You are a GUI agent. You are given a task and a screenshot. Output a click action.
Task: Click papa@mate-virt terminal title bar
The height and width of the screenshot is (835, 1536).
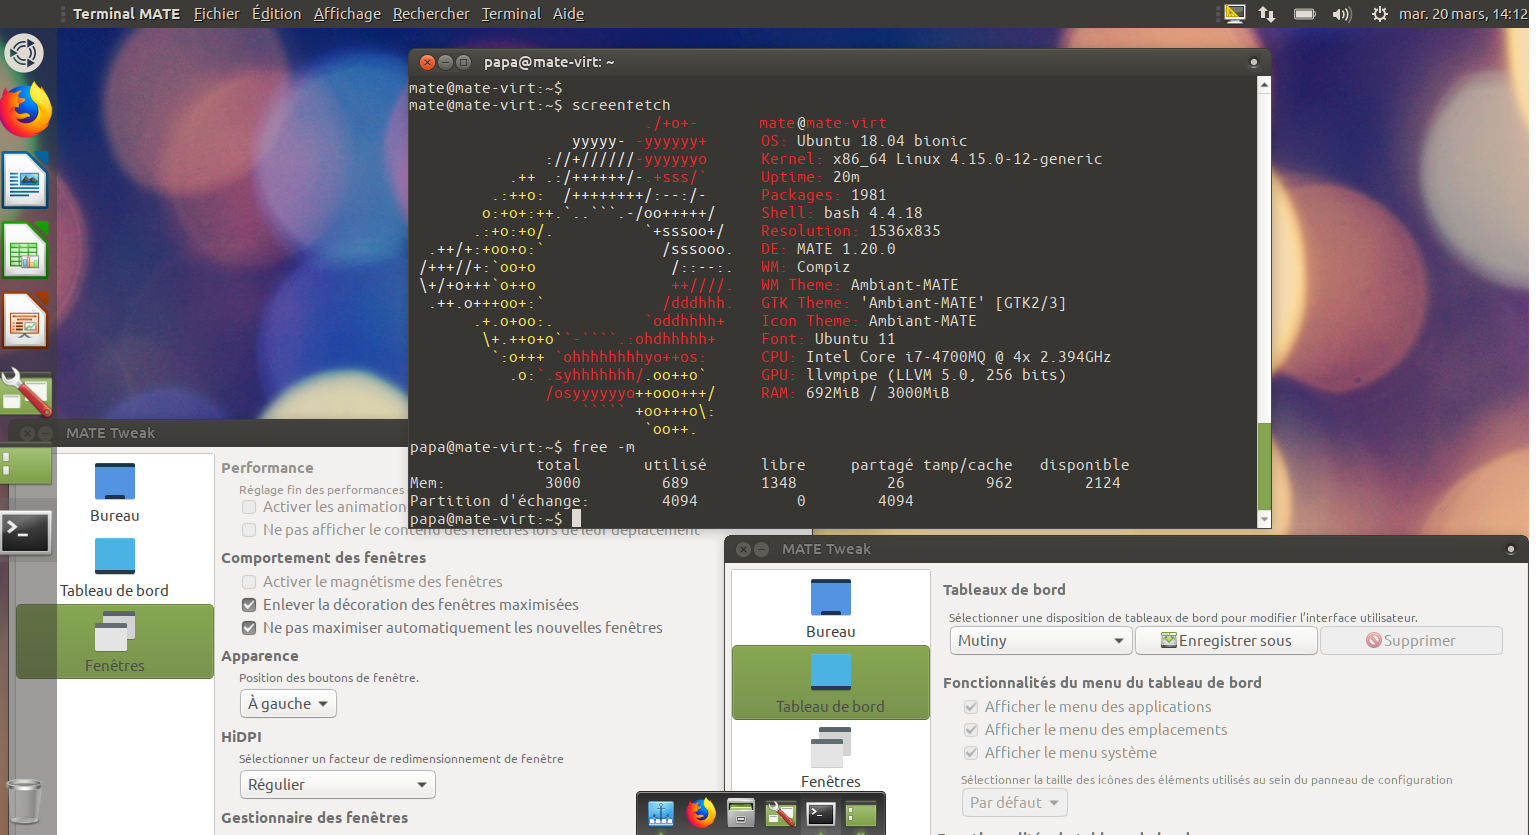tap(840, 62)
